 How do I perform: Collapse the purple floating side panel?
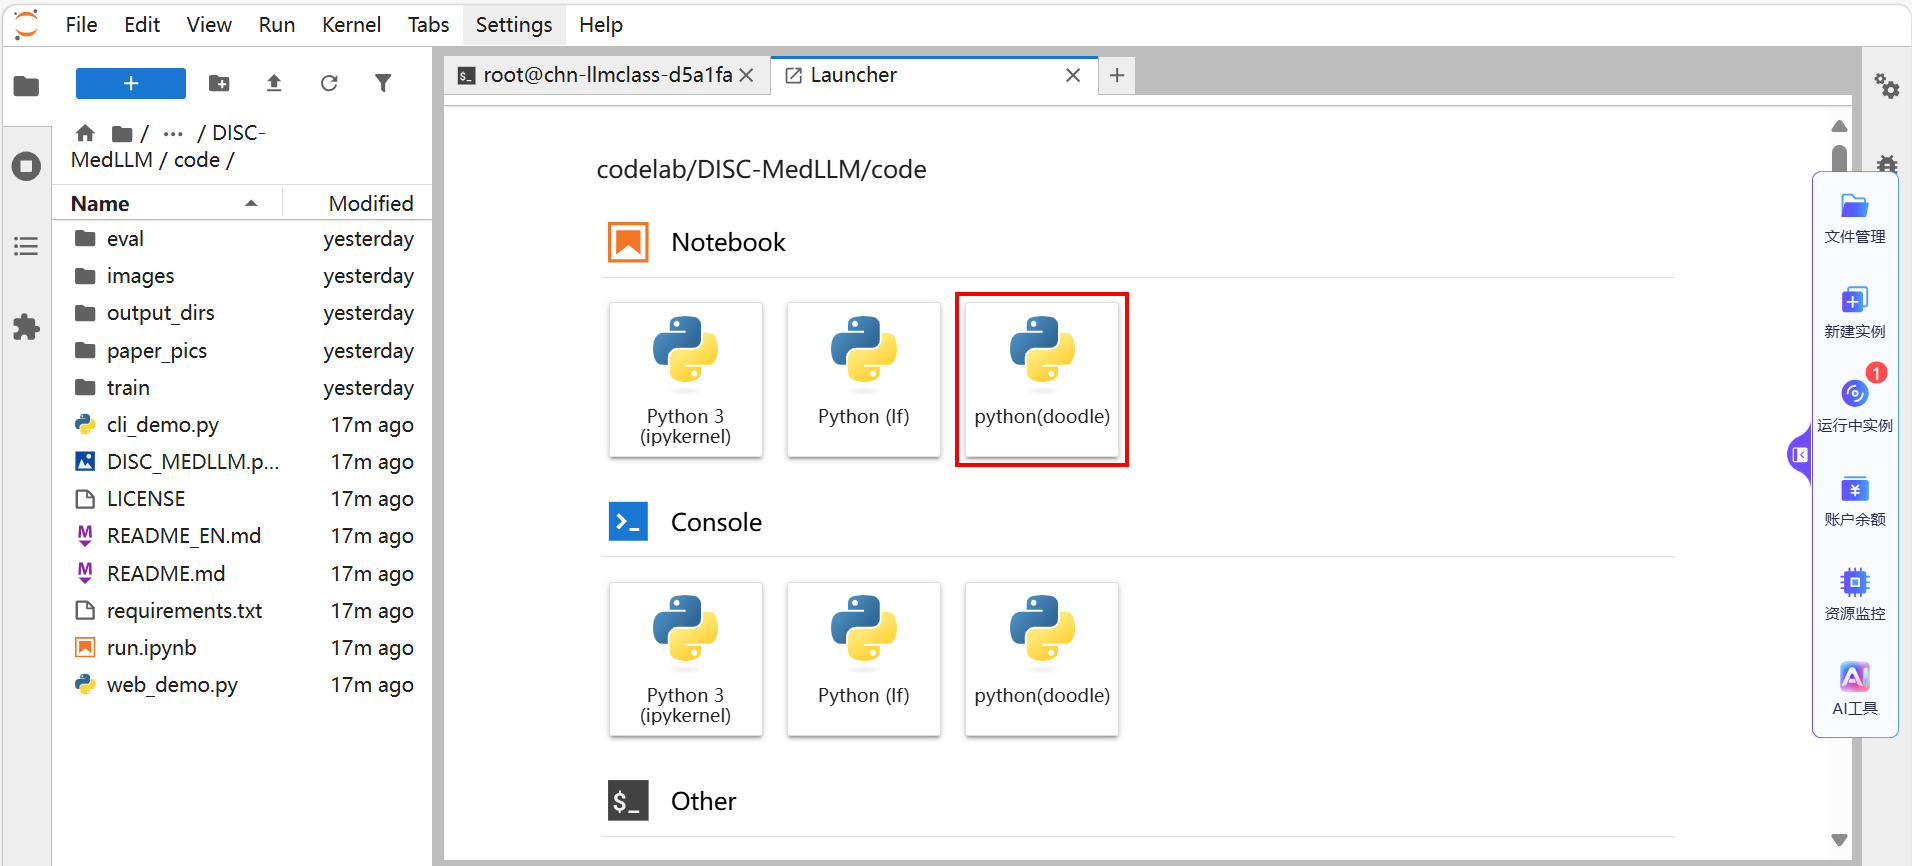[1799, 455]
